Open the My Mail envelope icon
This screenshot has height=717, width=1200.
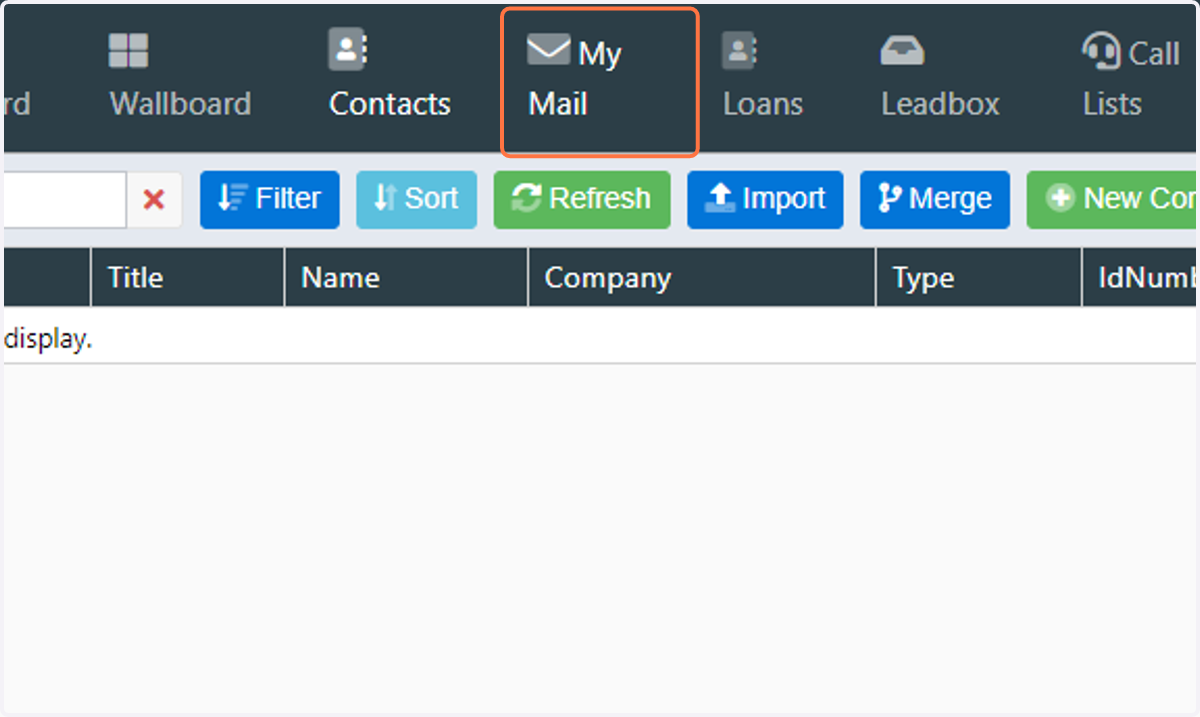548,49
